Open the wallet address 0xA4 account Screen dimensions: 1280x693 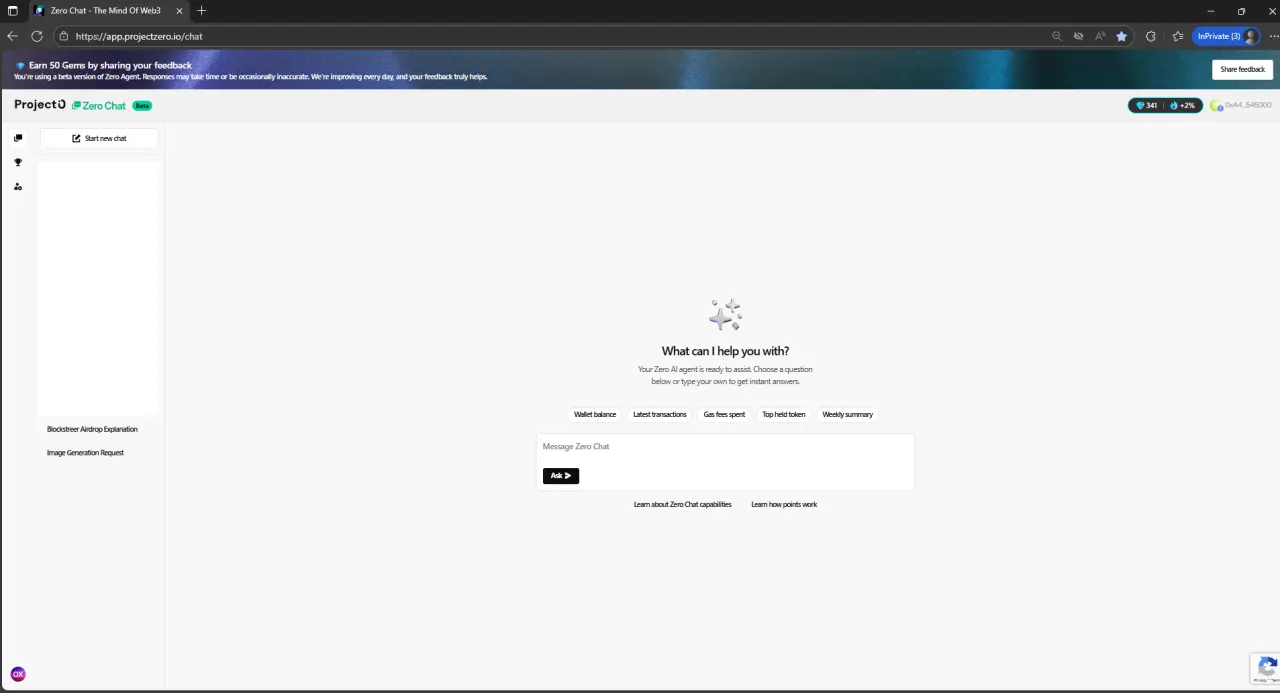coord(1241,105)
